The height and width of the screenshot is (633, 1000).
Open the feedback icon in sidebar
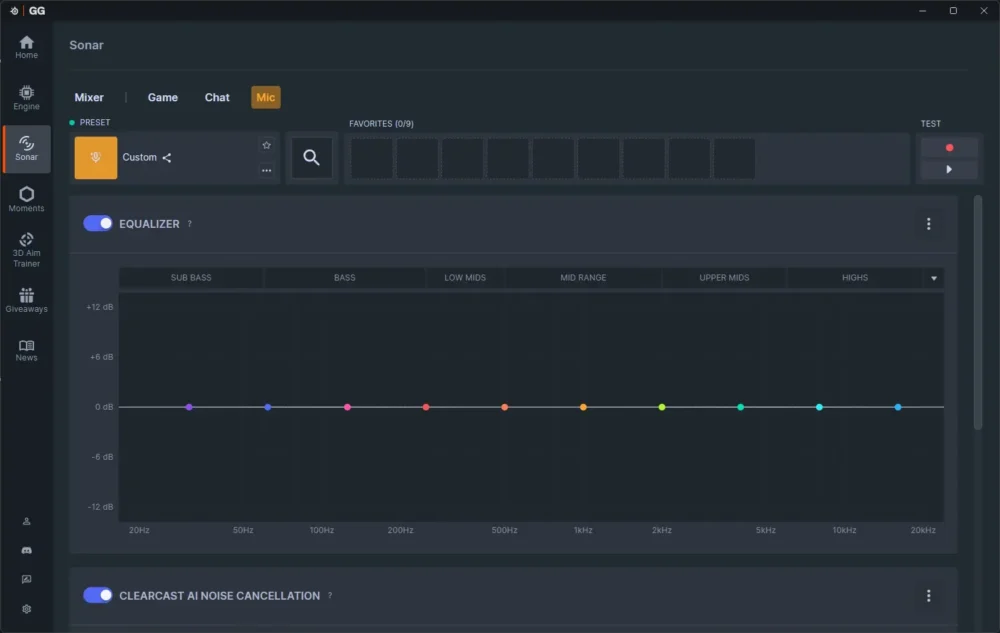pyautogui.click(x=26, y=579)
